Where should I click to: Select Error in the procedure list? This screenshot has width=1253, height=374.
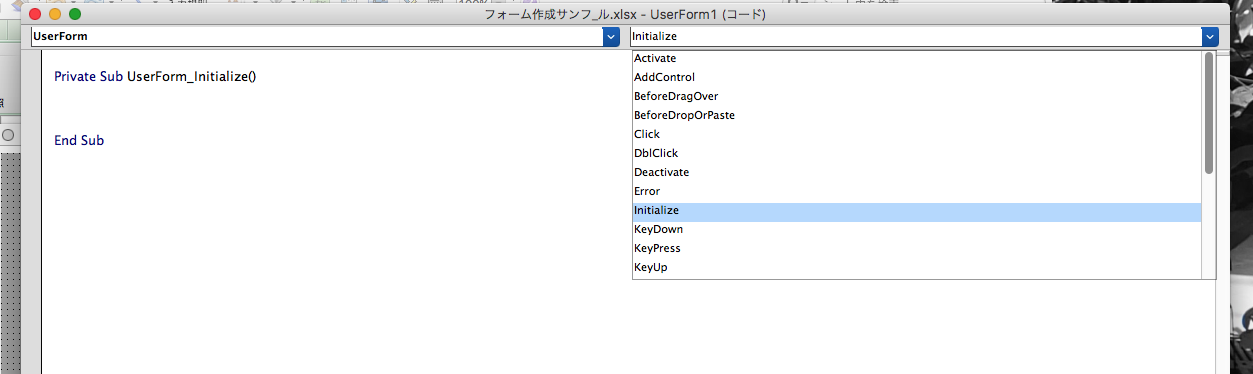(x=916, y=191)
